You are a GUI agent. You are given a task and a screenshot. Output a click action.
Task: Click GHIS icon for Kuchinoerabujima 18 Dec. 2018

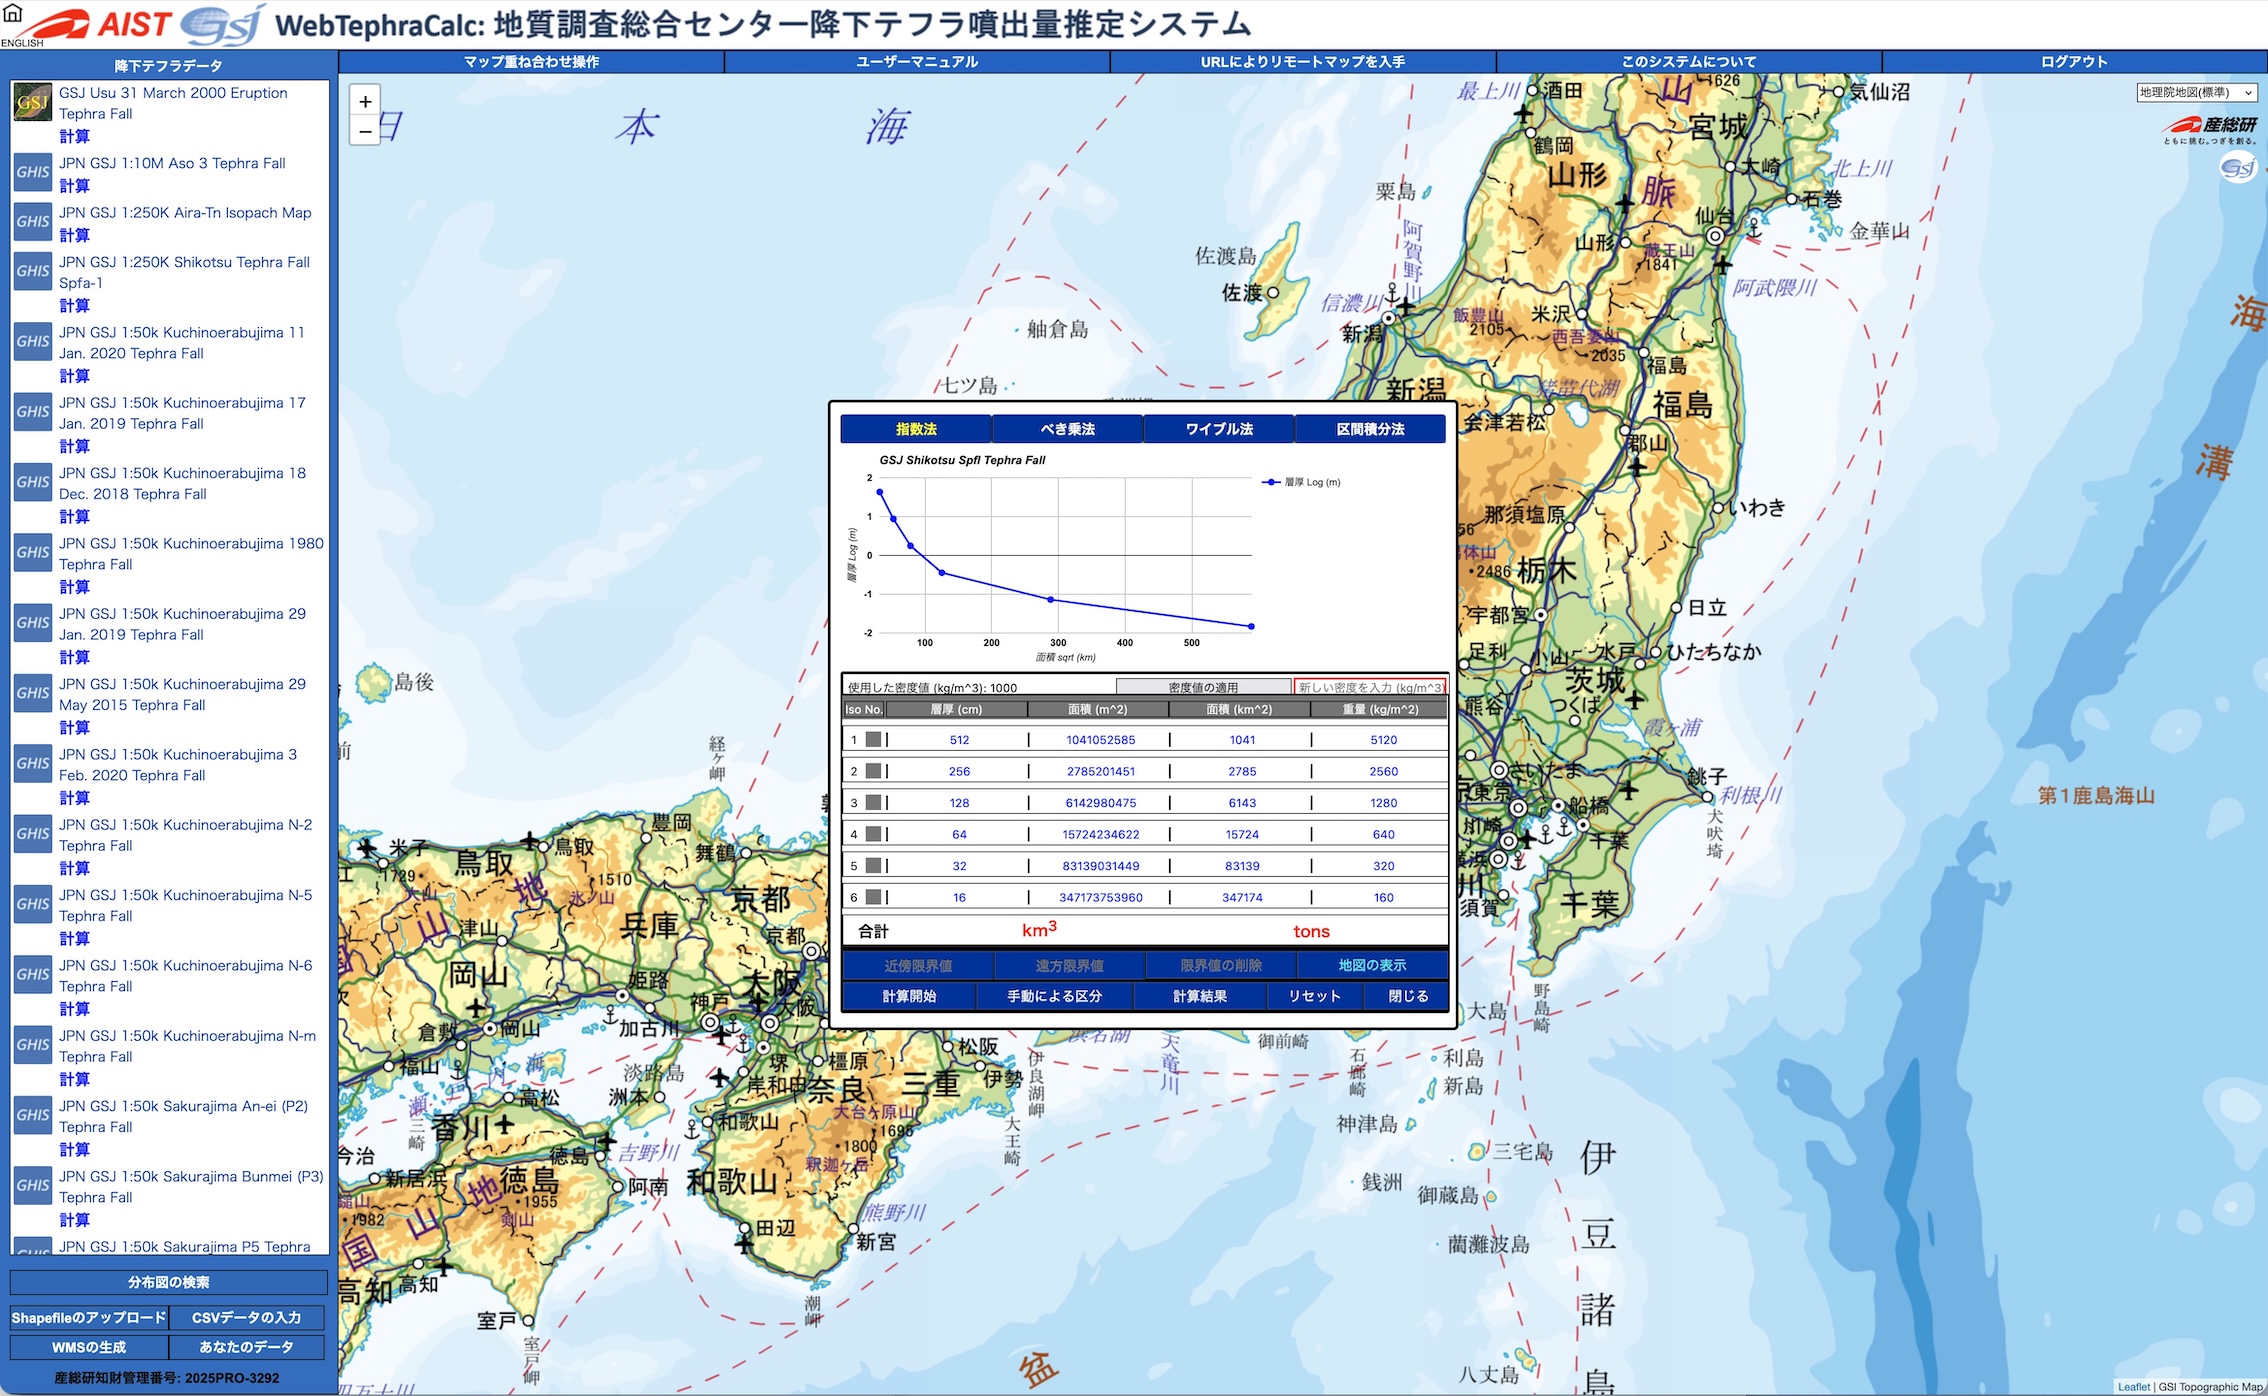[33, 482]
